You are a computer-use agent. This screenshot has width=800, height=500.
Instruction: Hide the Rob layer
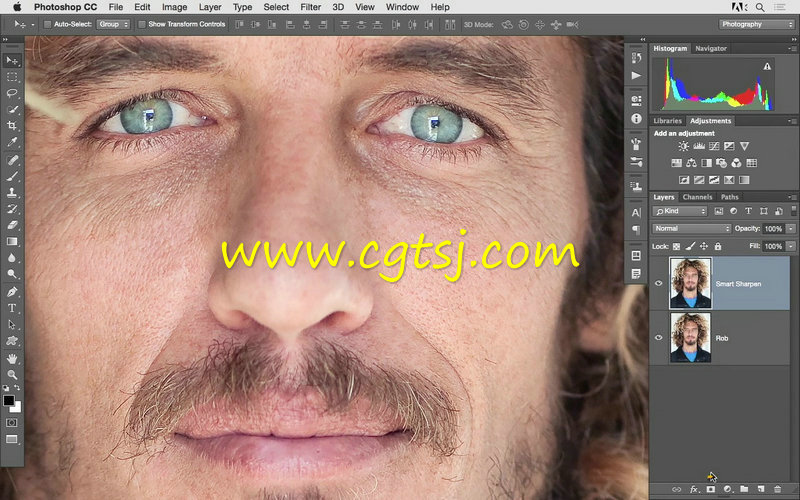pyautogui.click(x=658, y=338)
